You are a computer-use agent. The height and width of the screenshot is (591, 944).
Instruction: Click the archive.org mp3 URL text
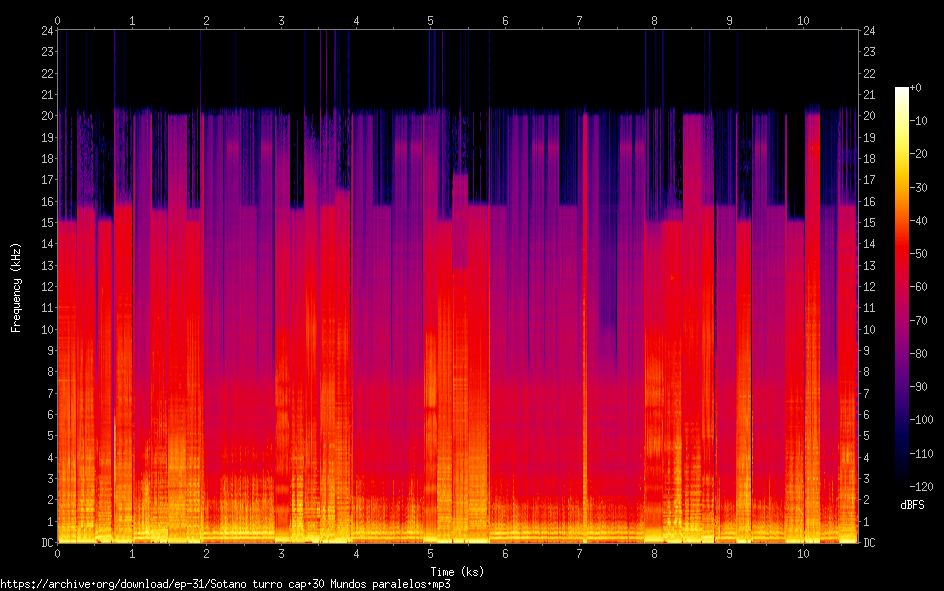coord(225,584)
